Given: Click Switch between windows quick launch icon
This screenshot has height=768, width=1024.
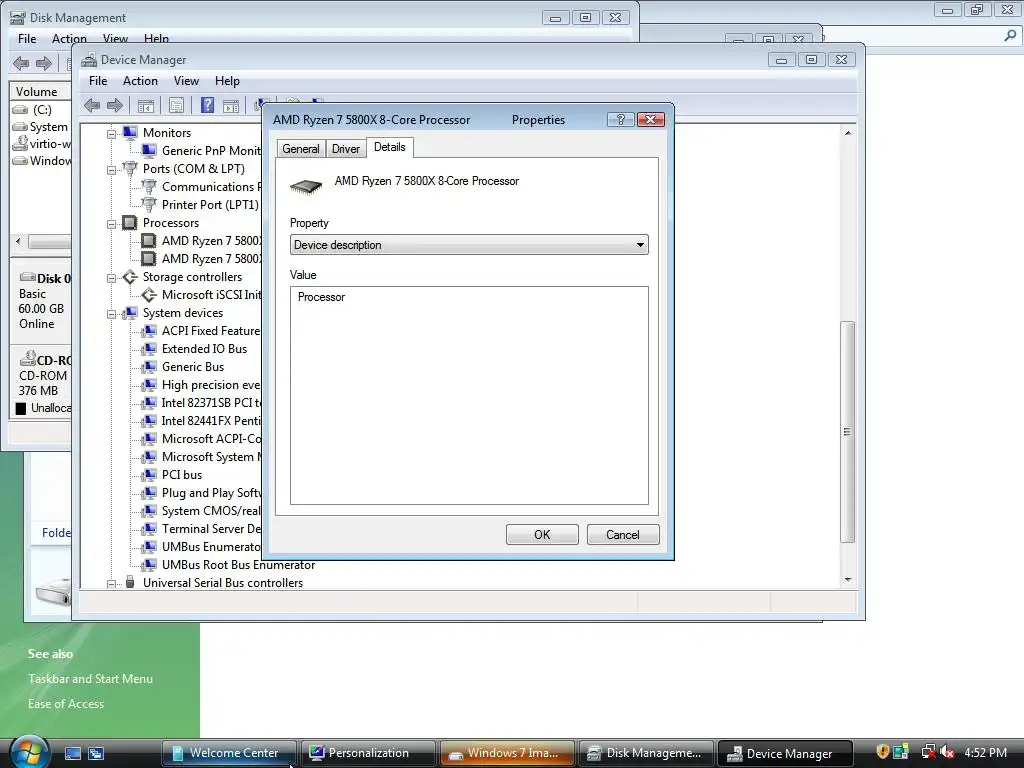Looking at the screenshot, I should 96,753.
